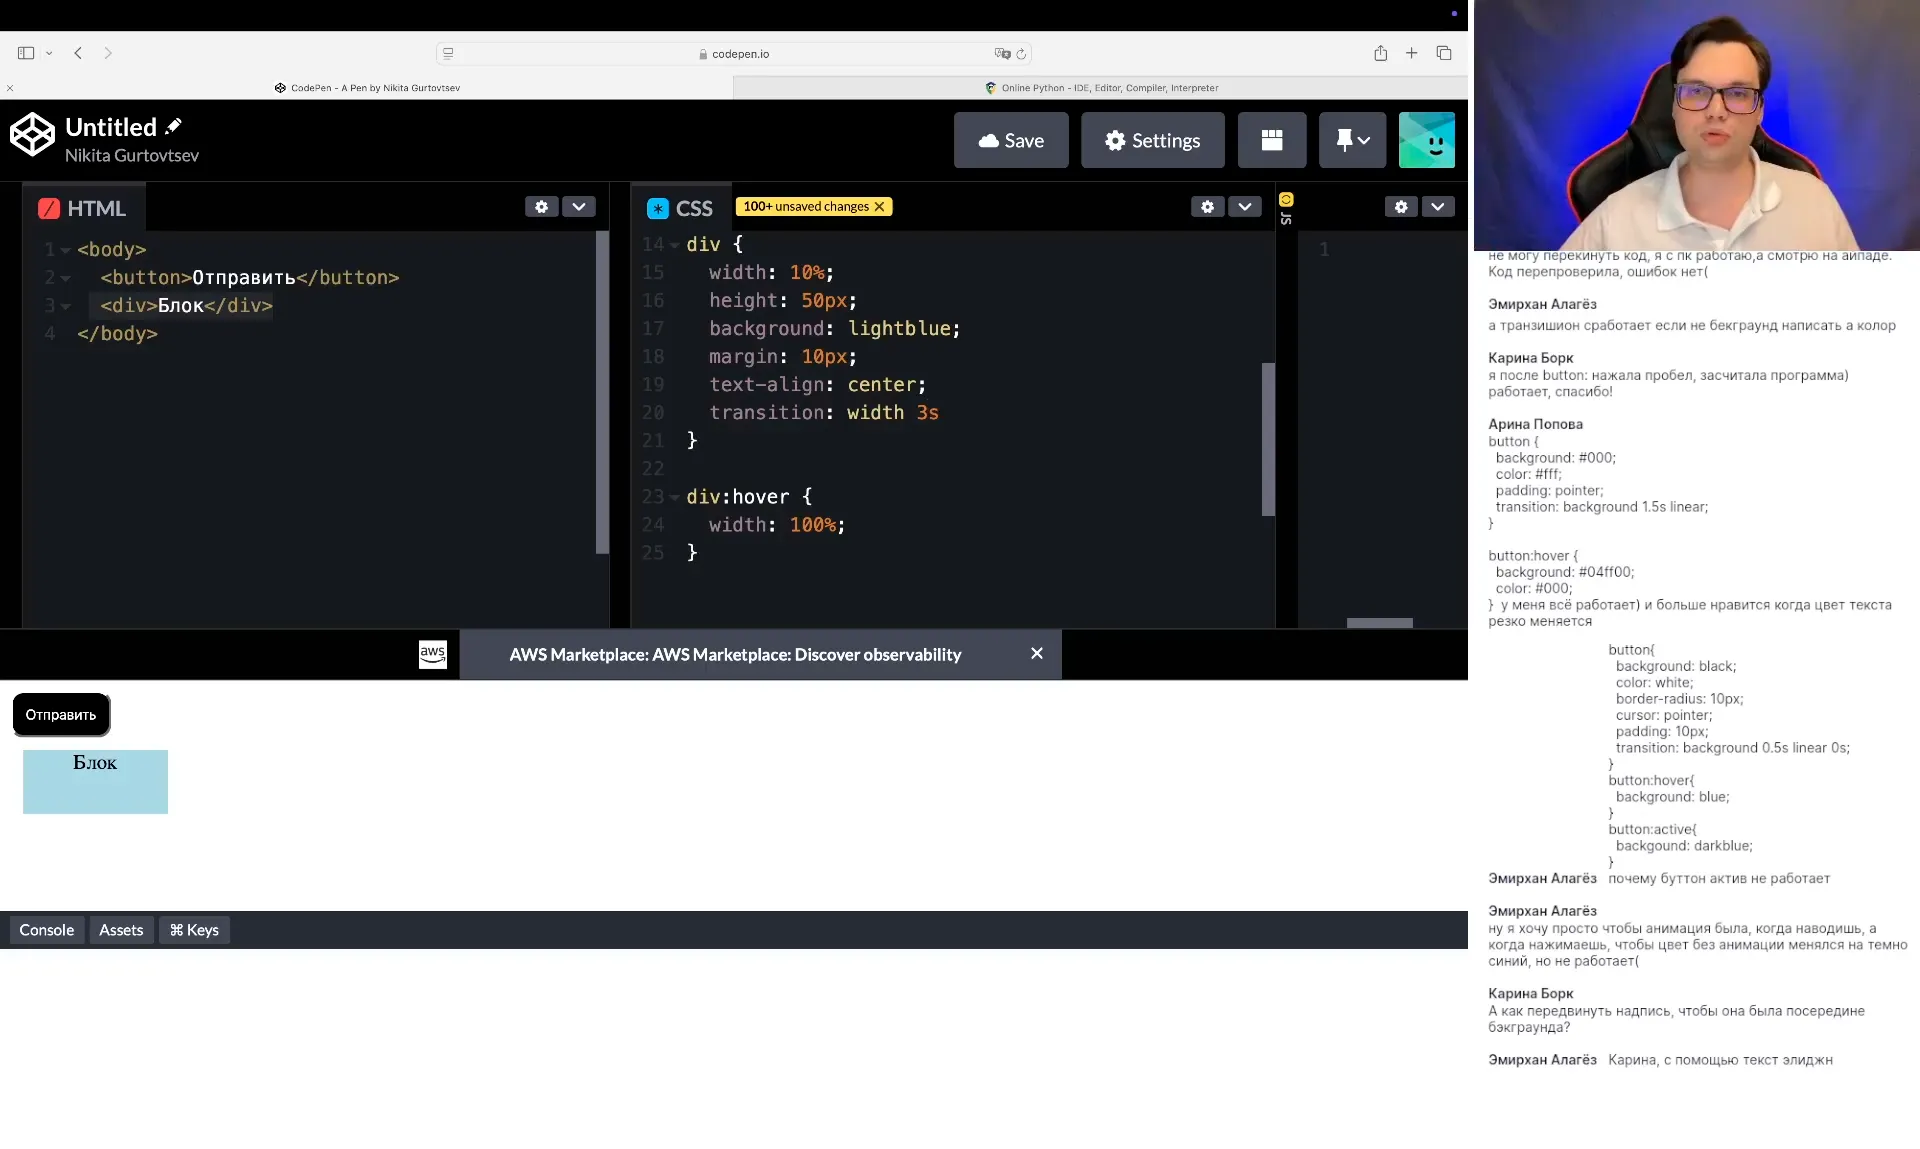Expand the HTML editor dropdown chevron

579,207
